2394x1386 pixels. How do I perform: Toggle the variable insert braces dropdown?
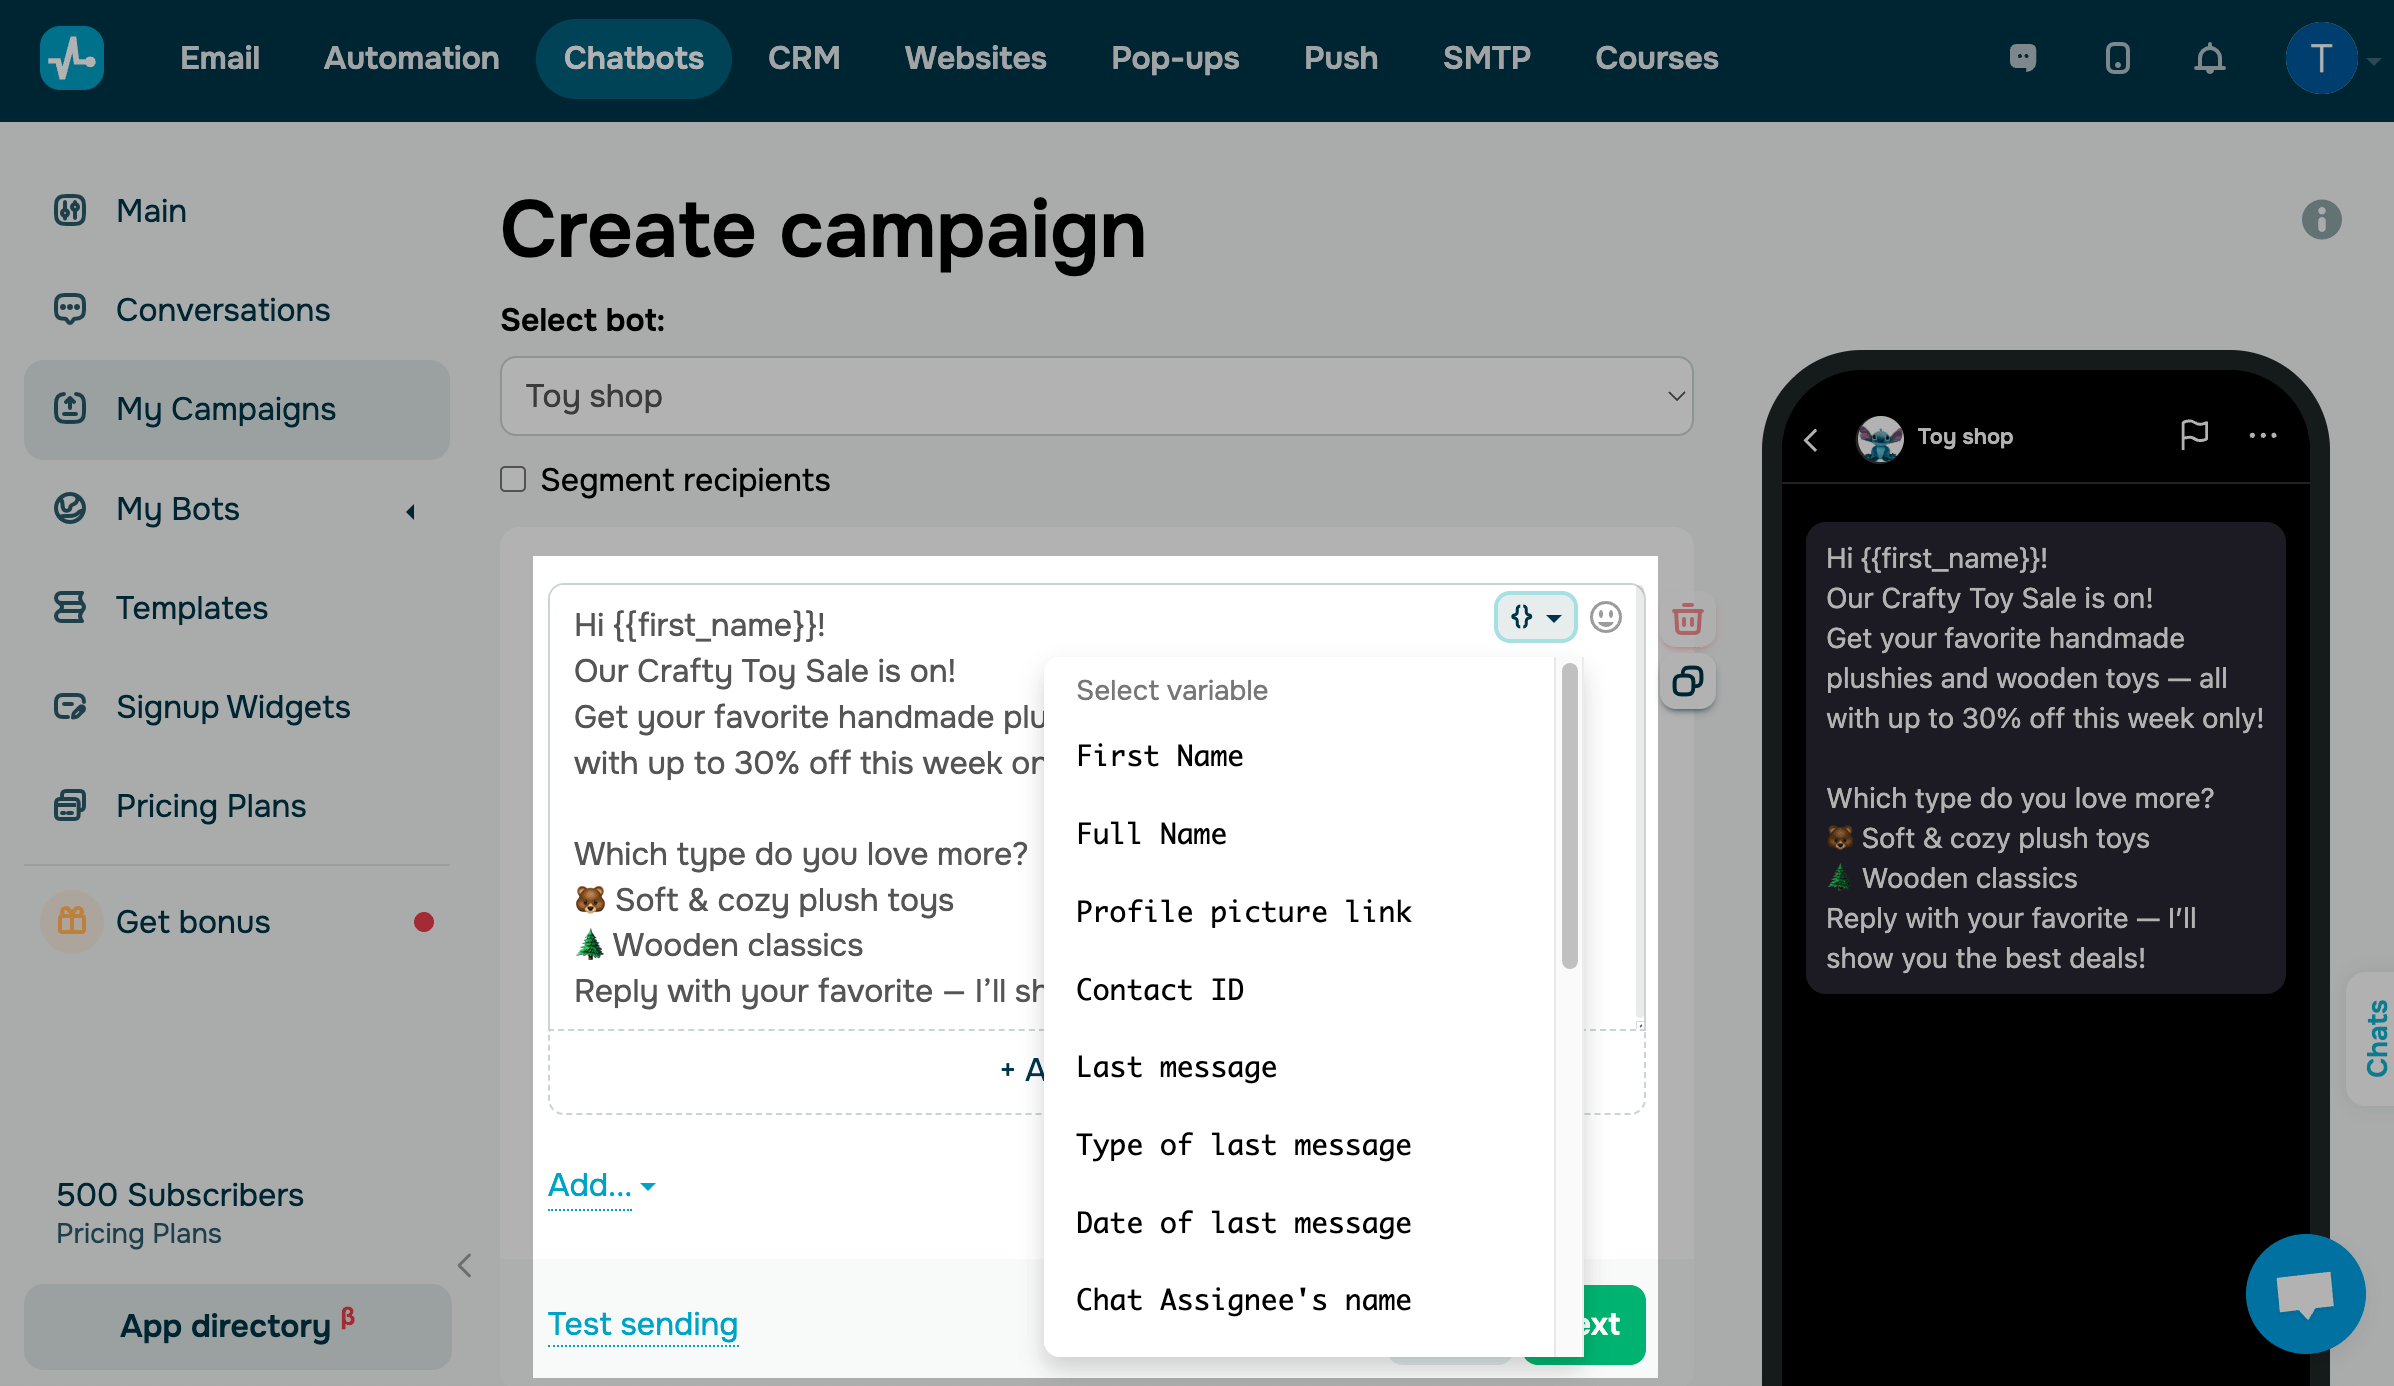coord(1535,617)
